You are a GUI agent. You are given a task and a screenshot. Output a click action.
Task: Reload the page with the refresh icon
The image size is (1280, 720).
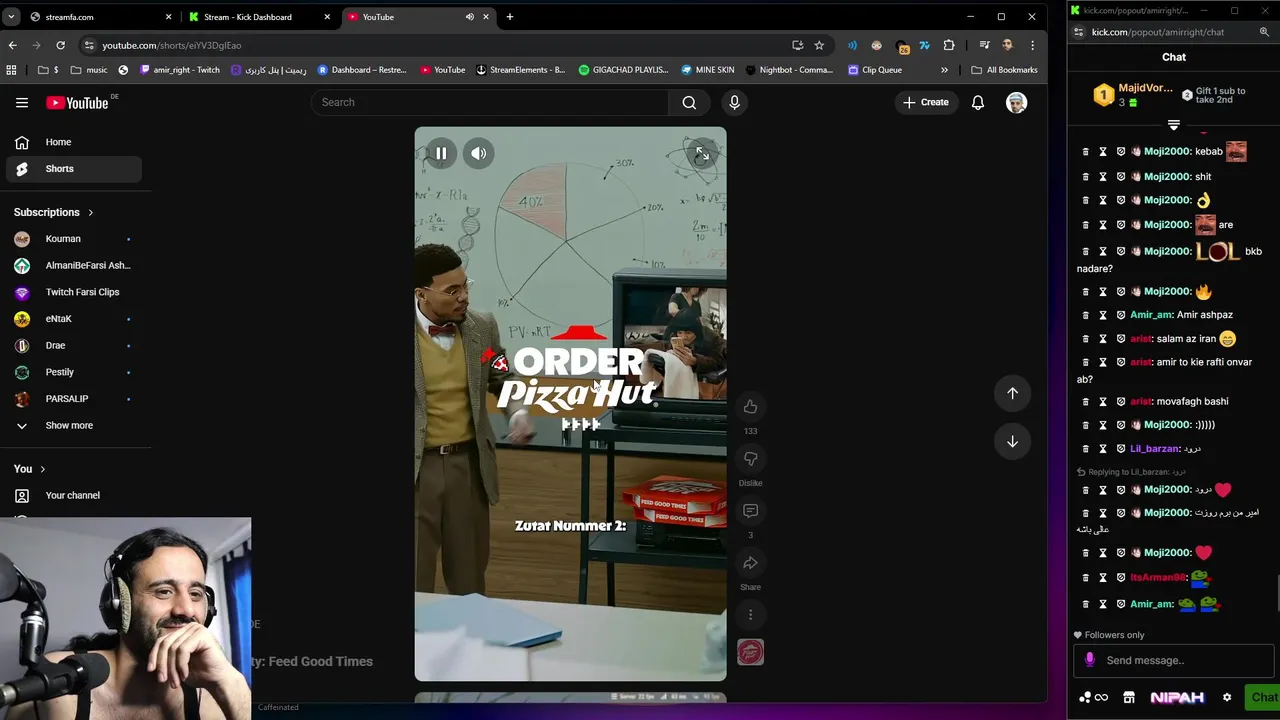pyautogui.click(x=60, y=45)
